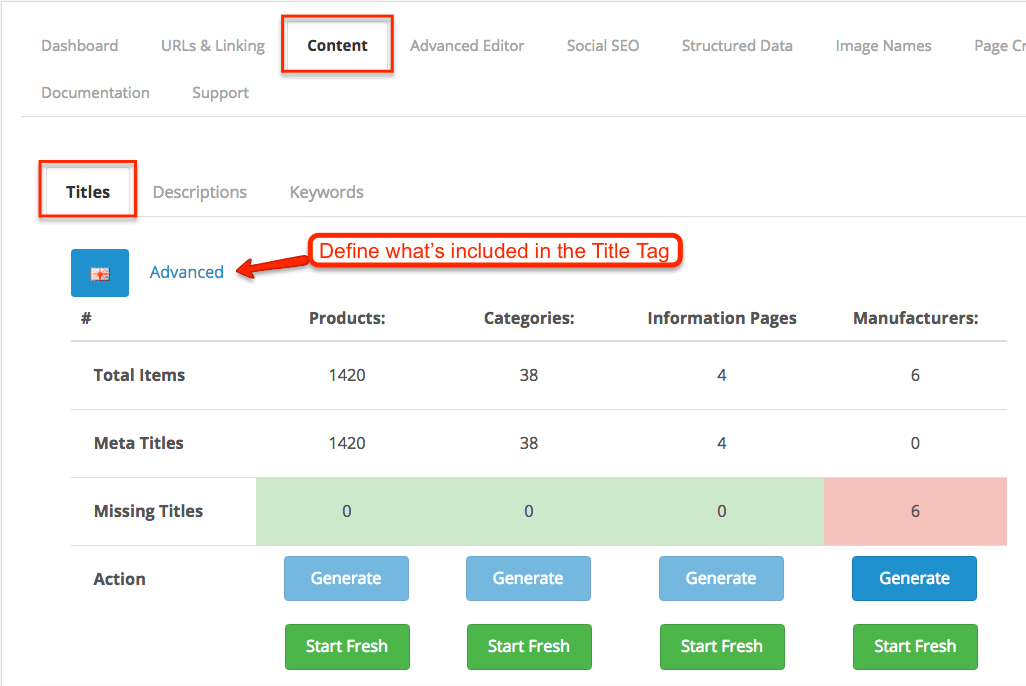Open the Support tab

(x=221, y=93)
